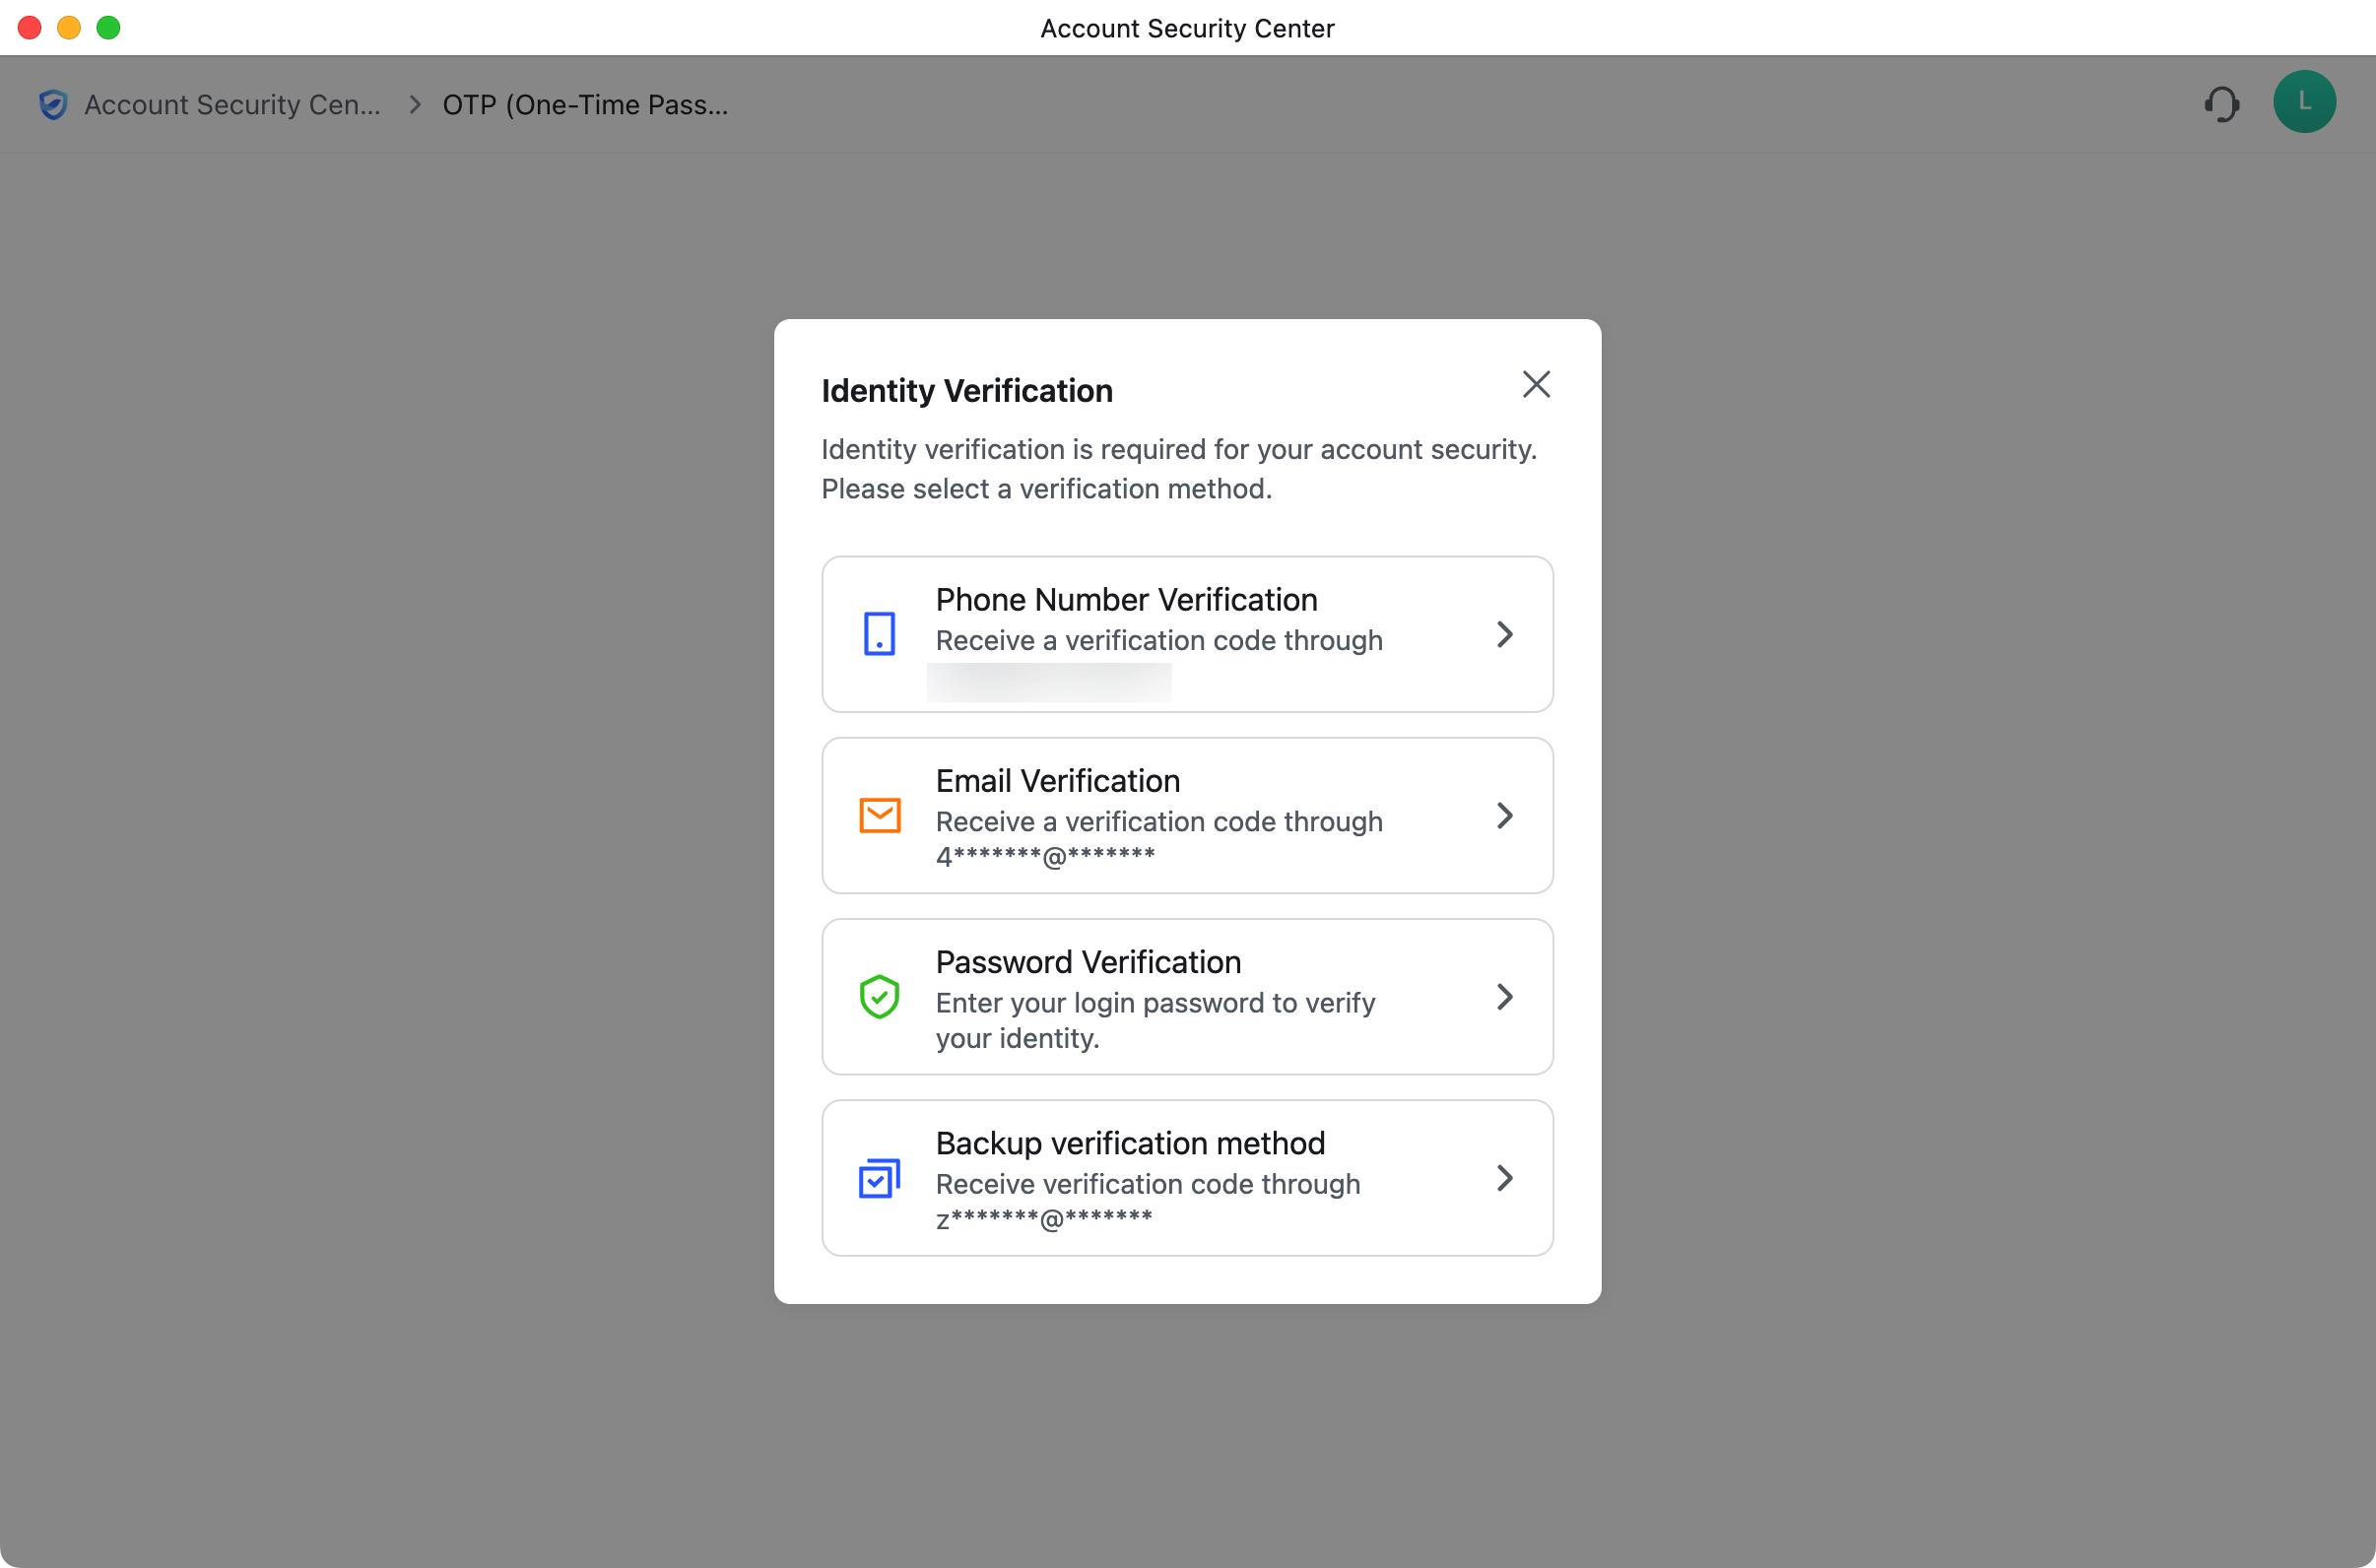Choose Email Verification option title
The image size is (2376, 1568).
(1057, 780)
